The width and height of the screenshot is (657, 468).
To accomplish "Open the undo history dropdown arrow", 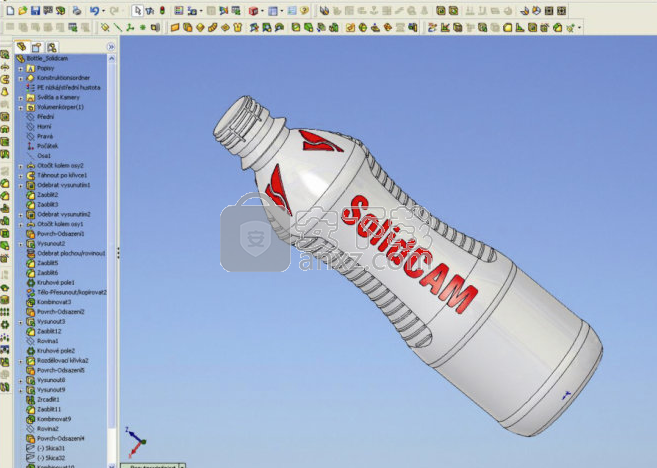I will (x=103, y=11).
